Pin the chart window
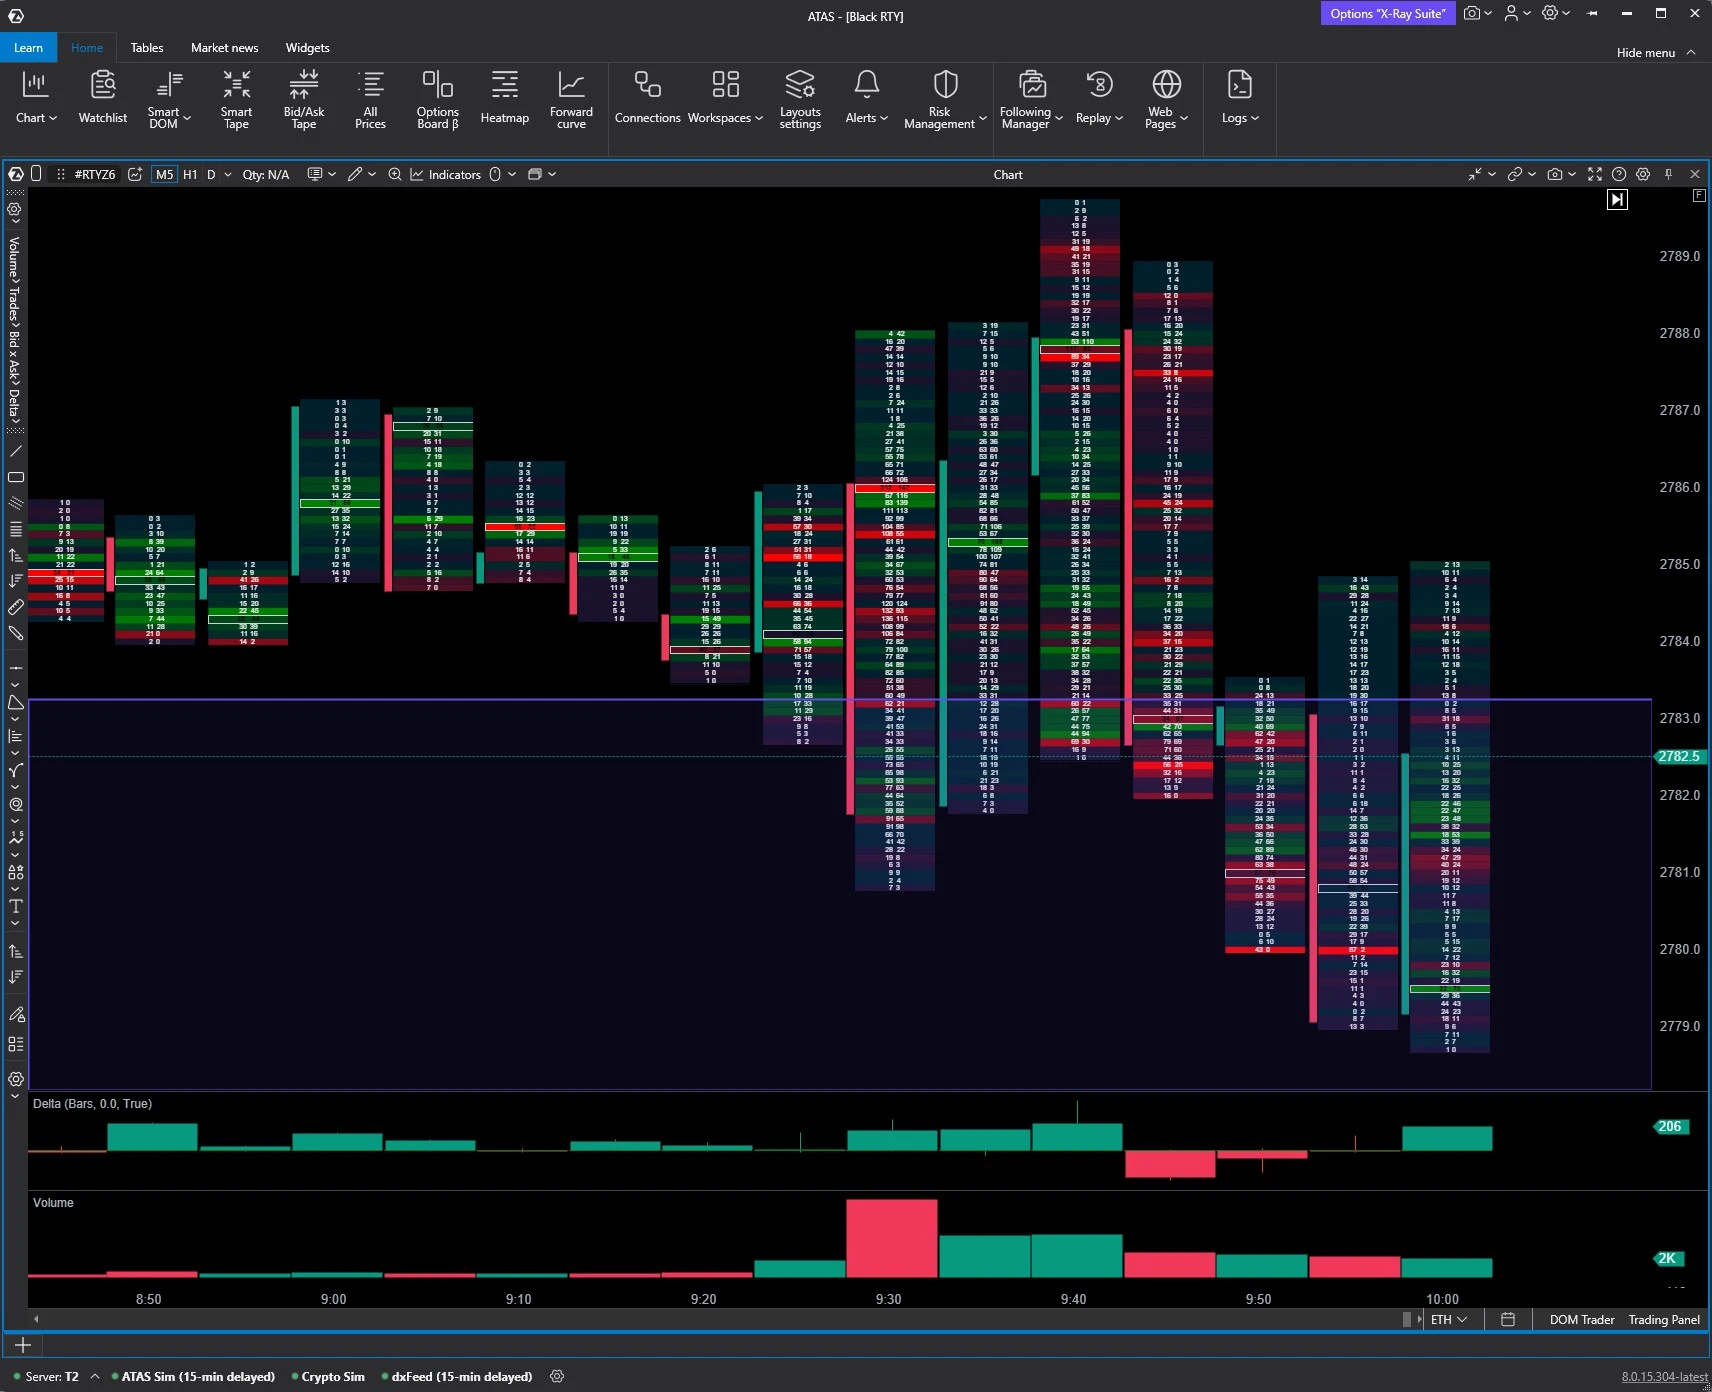 pyautogui.click(x=1668, y=174)
